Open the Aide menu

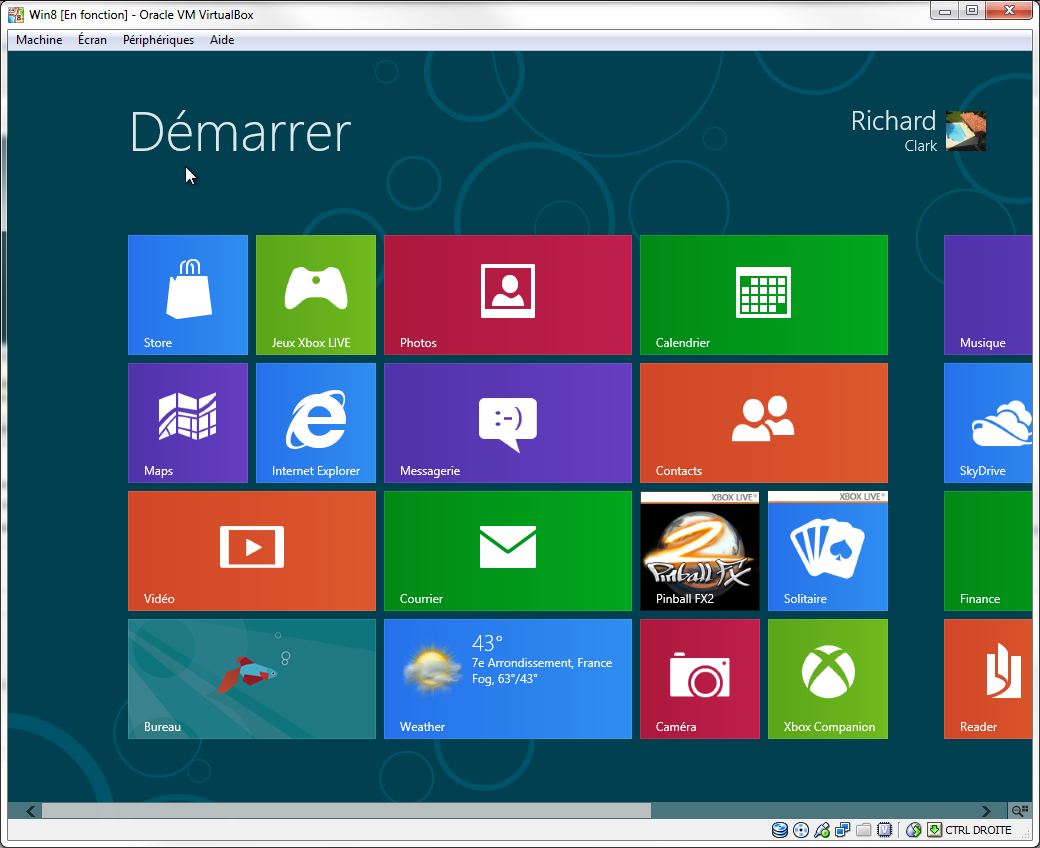222,40
